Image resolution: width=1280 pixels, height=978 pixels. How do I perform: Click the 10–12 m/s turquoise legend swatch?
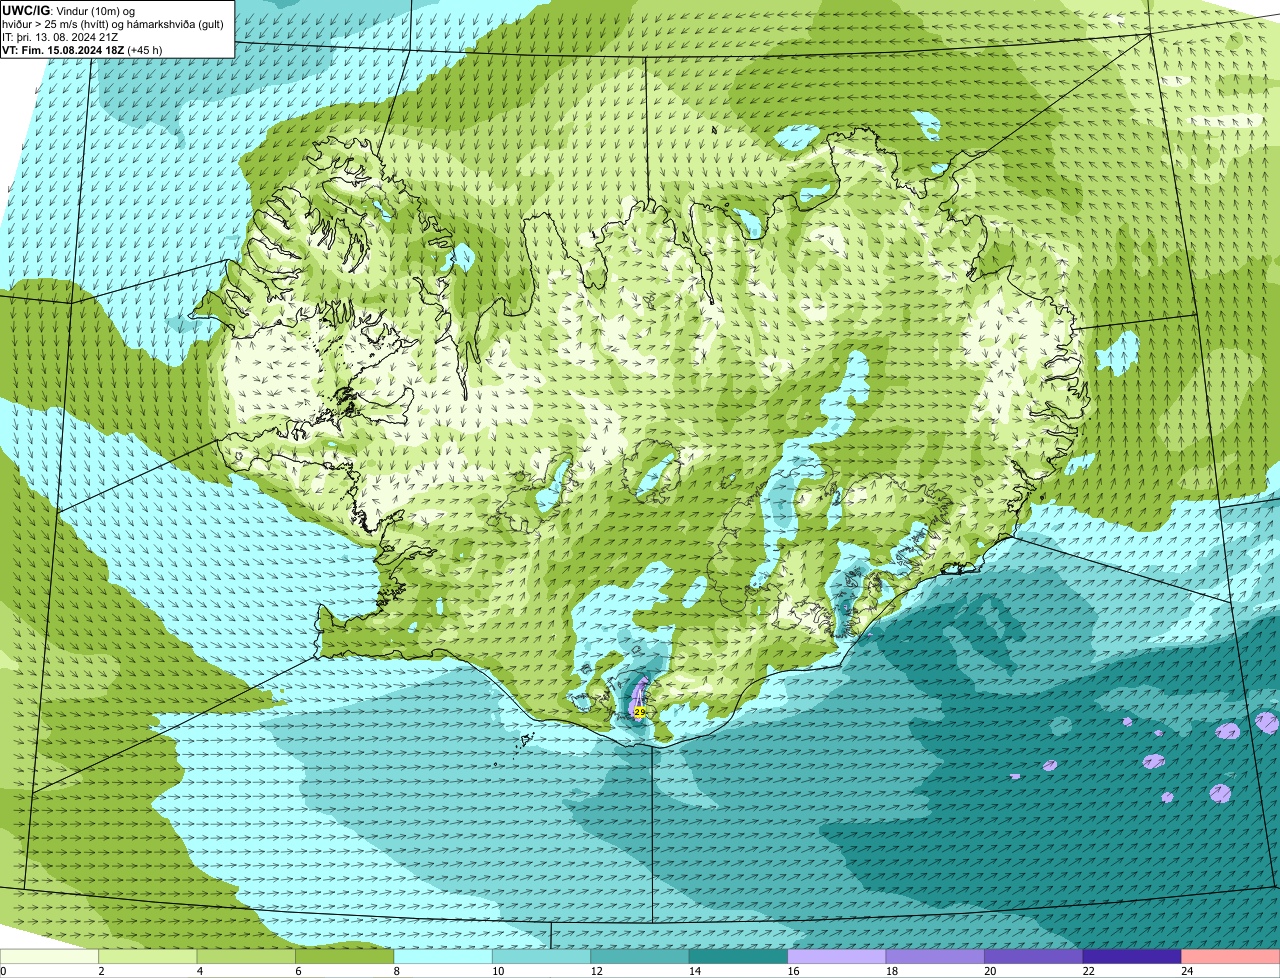[x=543, y=956]
